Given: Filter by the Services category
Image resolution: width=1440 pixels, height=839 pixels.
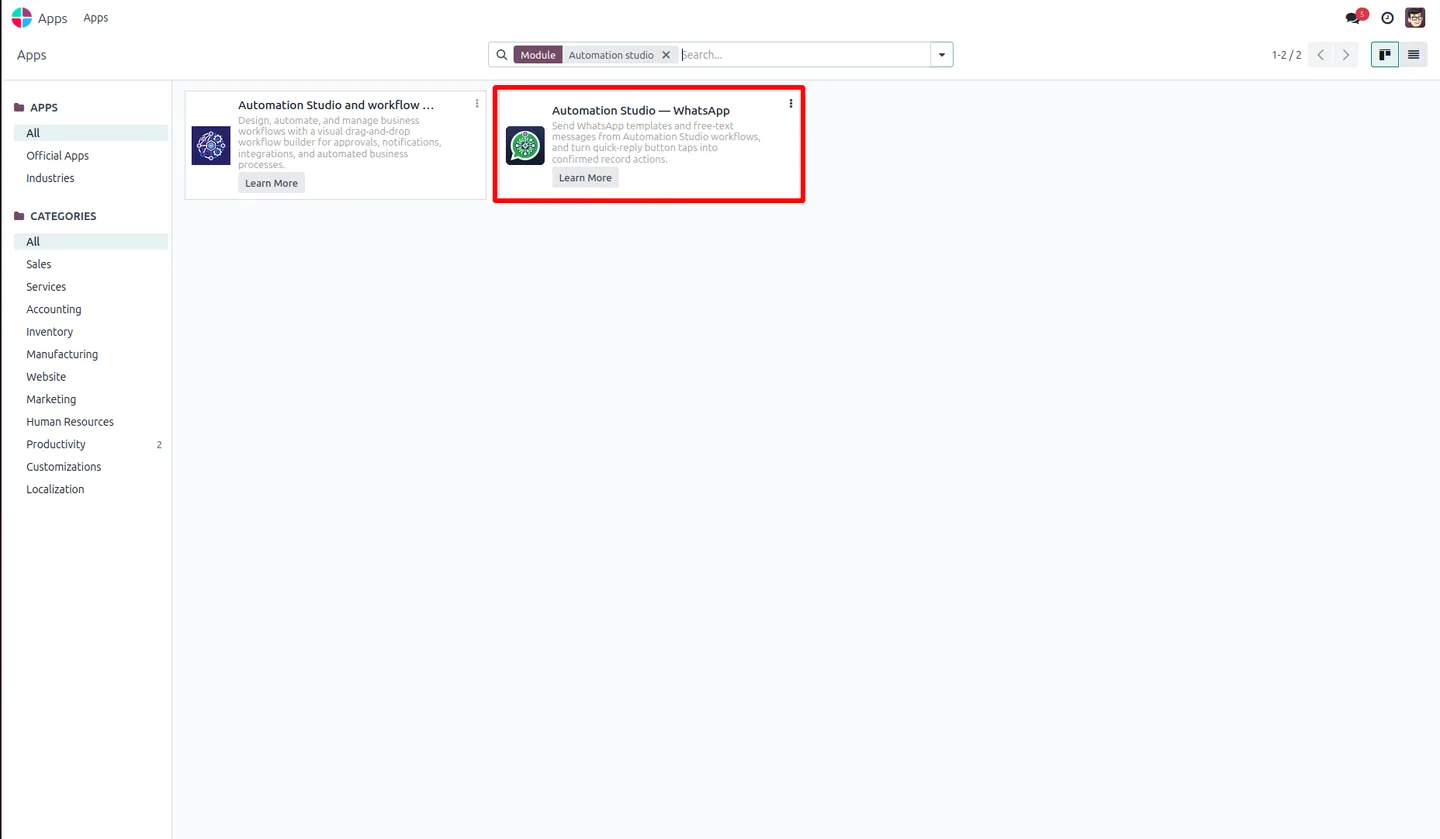Looking at the screenshot, I should (91, 287).
